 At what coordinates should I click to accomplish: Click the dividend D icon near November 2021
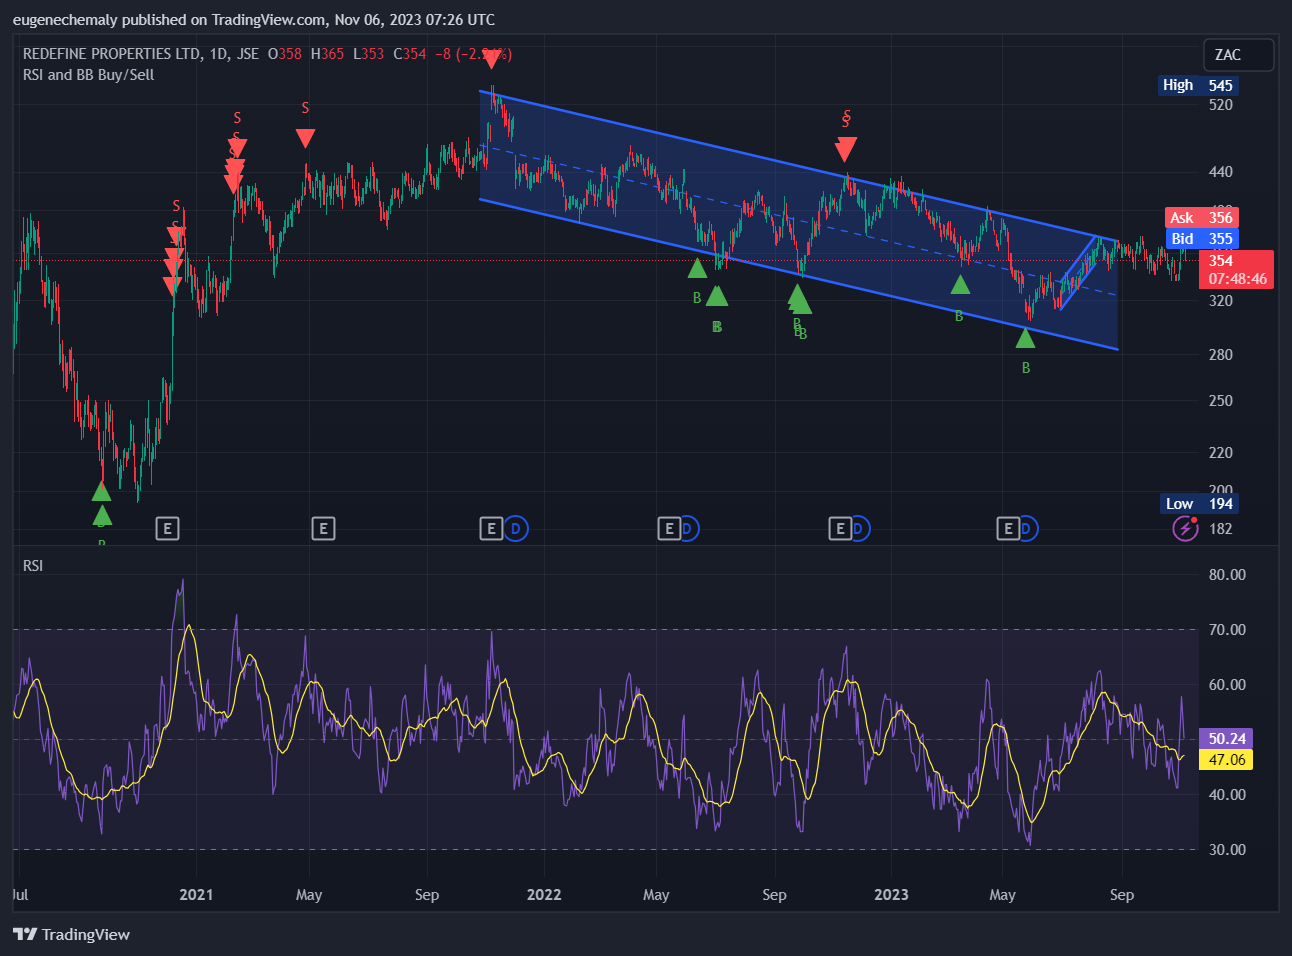tap(516, 528)
